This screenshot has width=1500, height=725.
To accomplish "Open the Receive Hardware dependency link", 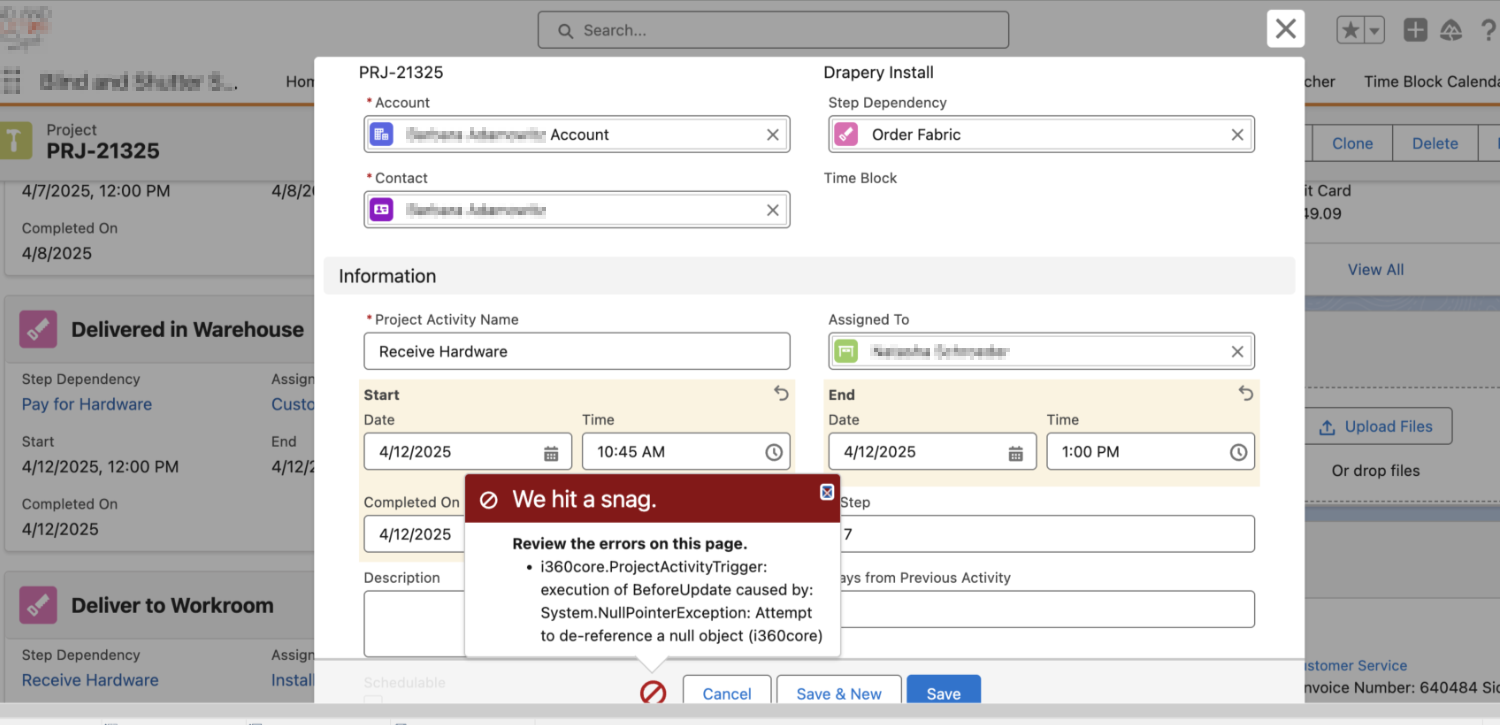I will coord(90,680).
